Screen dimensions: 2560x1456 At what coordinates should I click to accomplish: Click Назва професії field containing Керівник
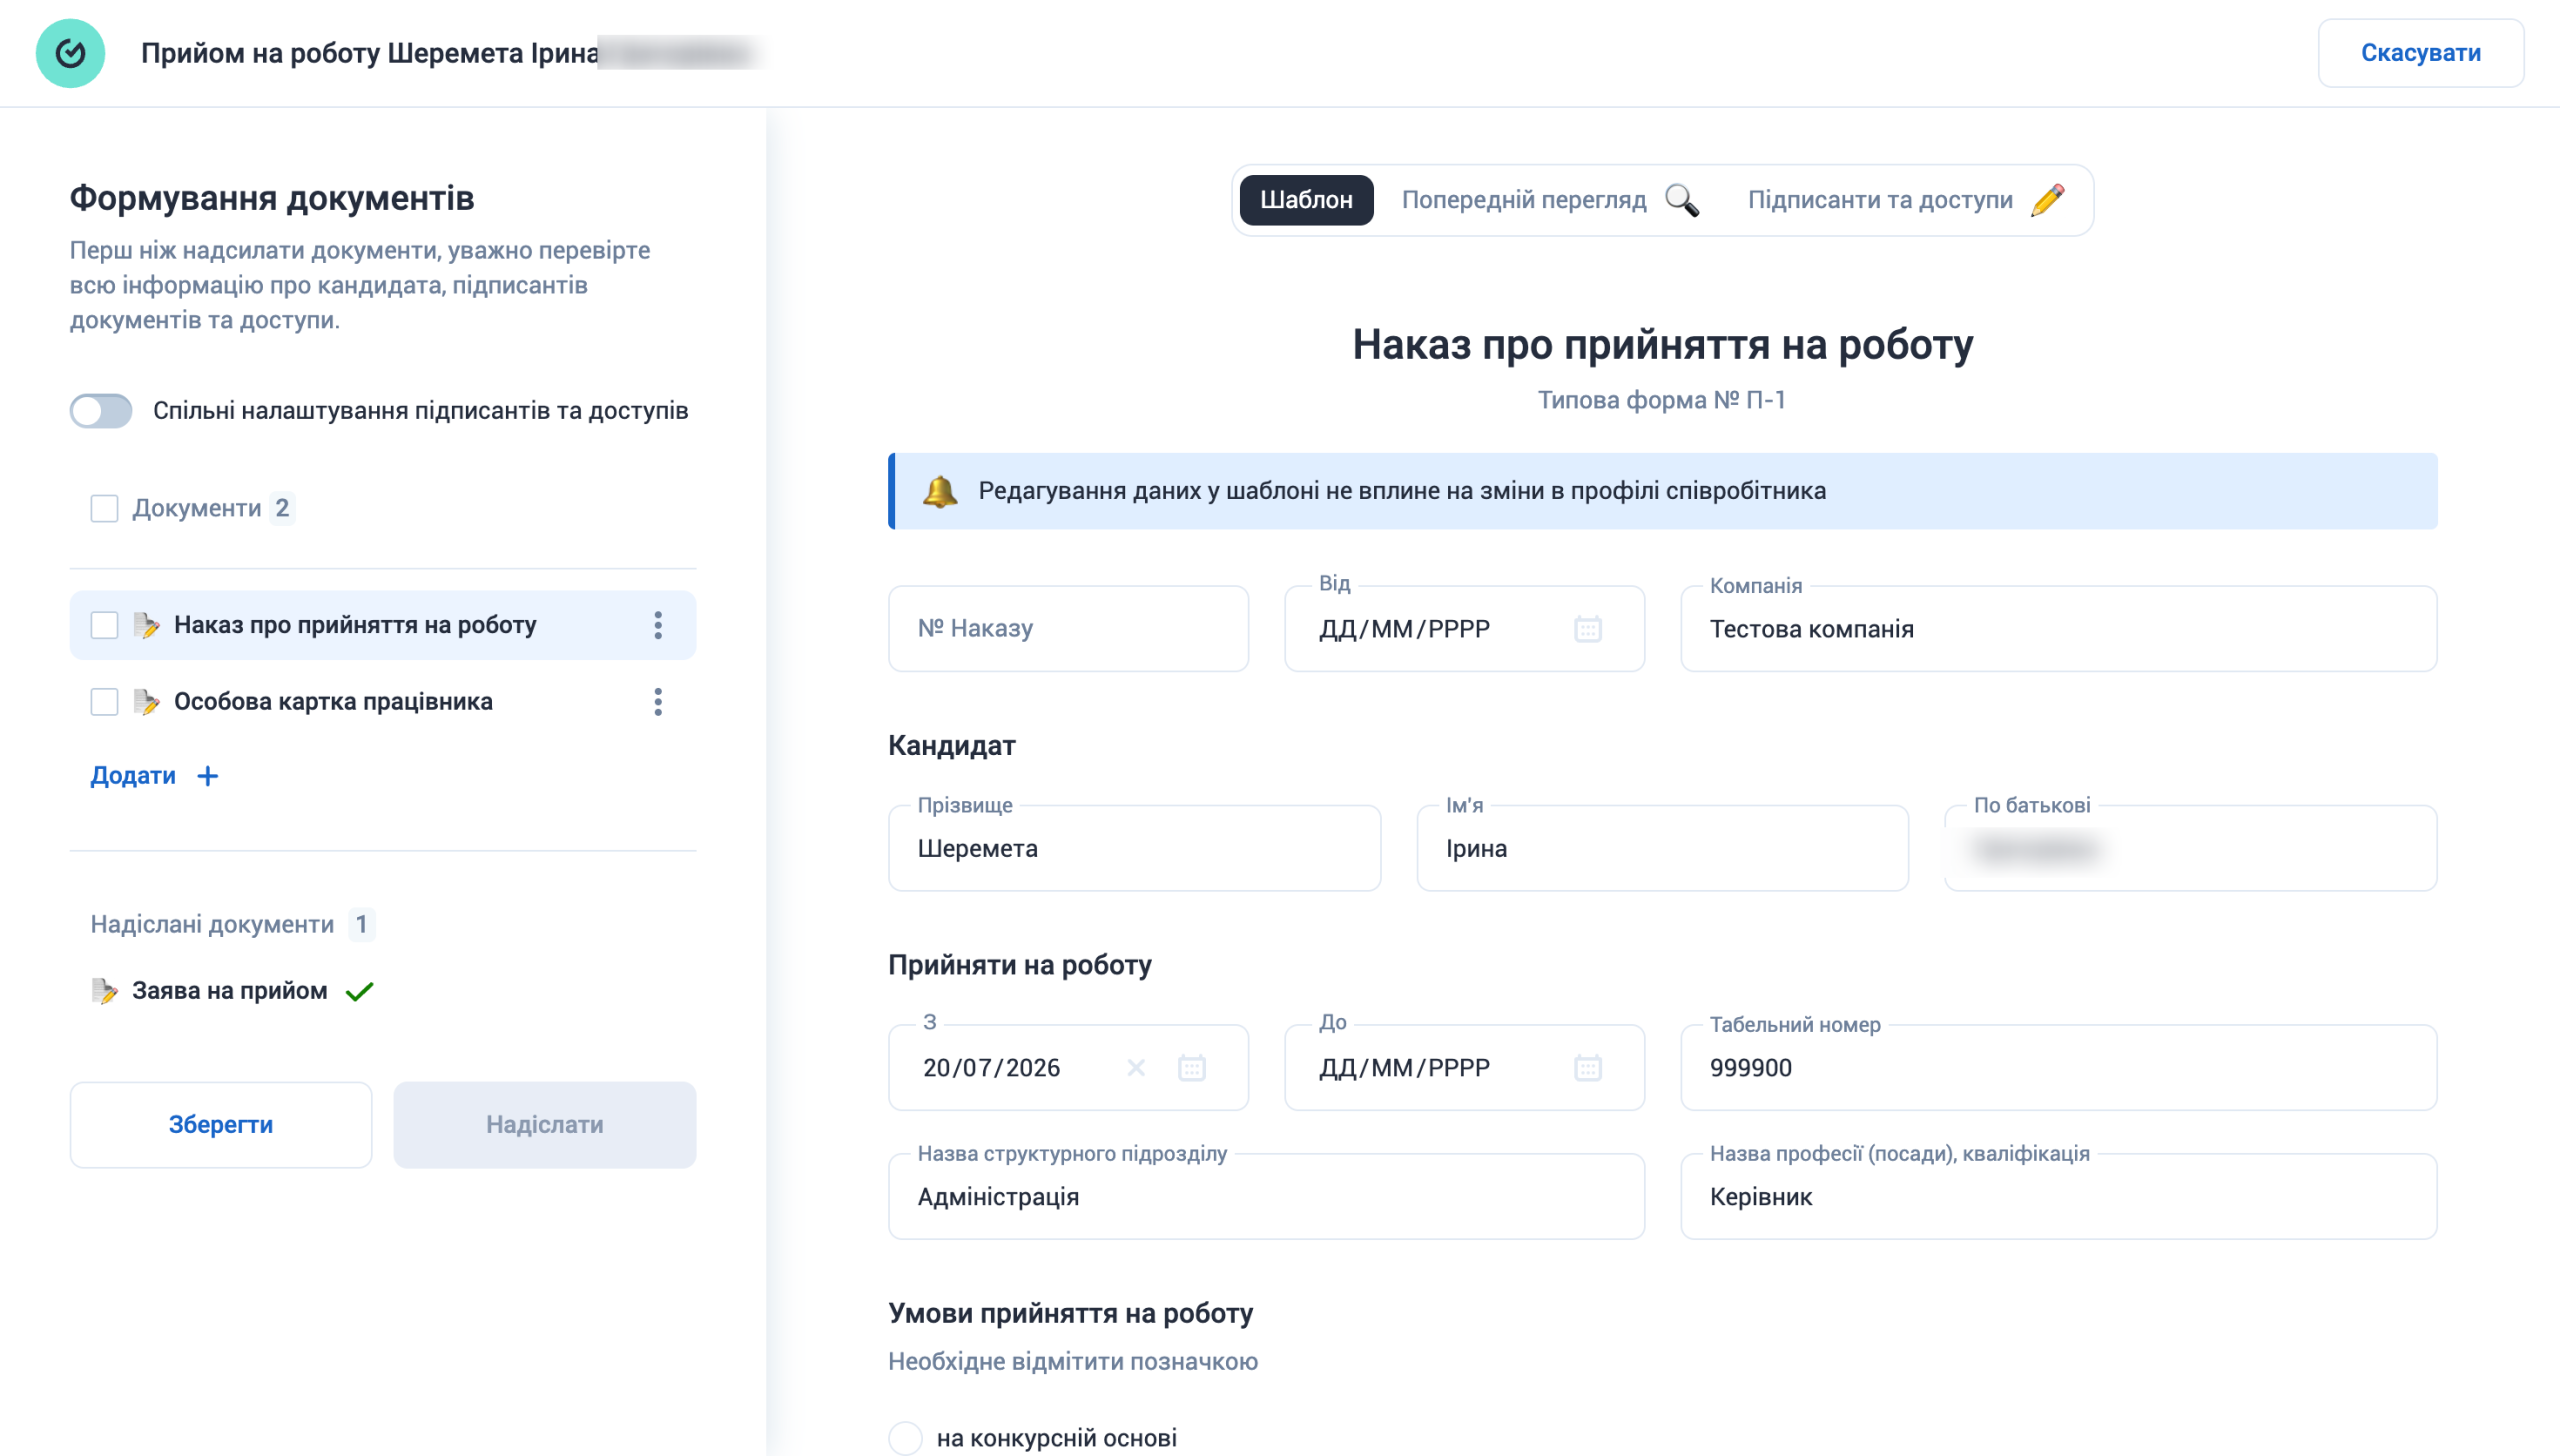coord(2058,1197)
